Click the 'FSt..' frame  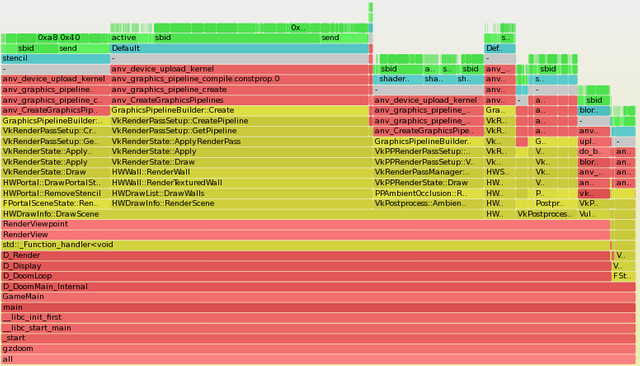[x=623, y=276]
